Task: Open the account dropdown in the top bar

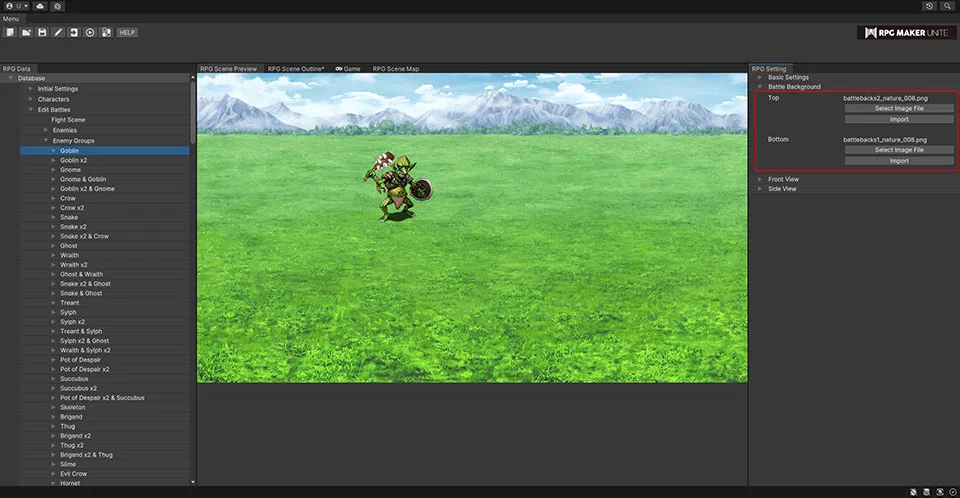Action: (15, 6)
